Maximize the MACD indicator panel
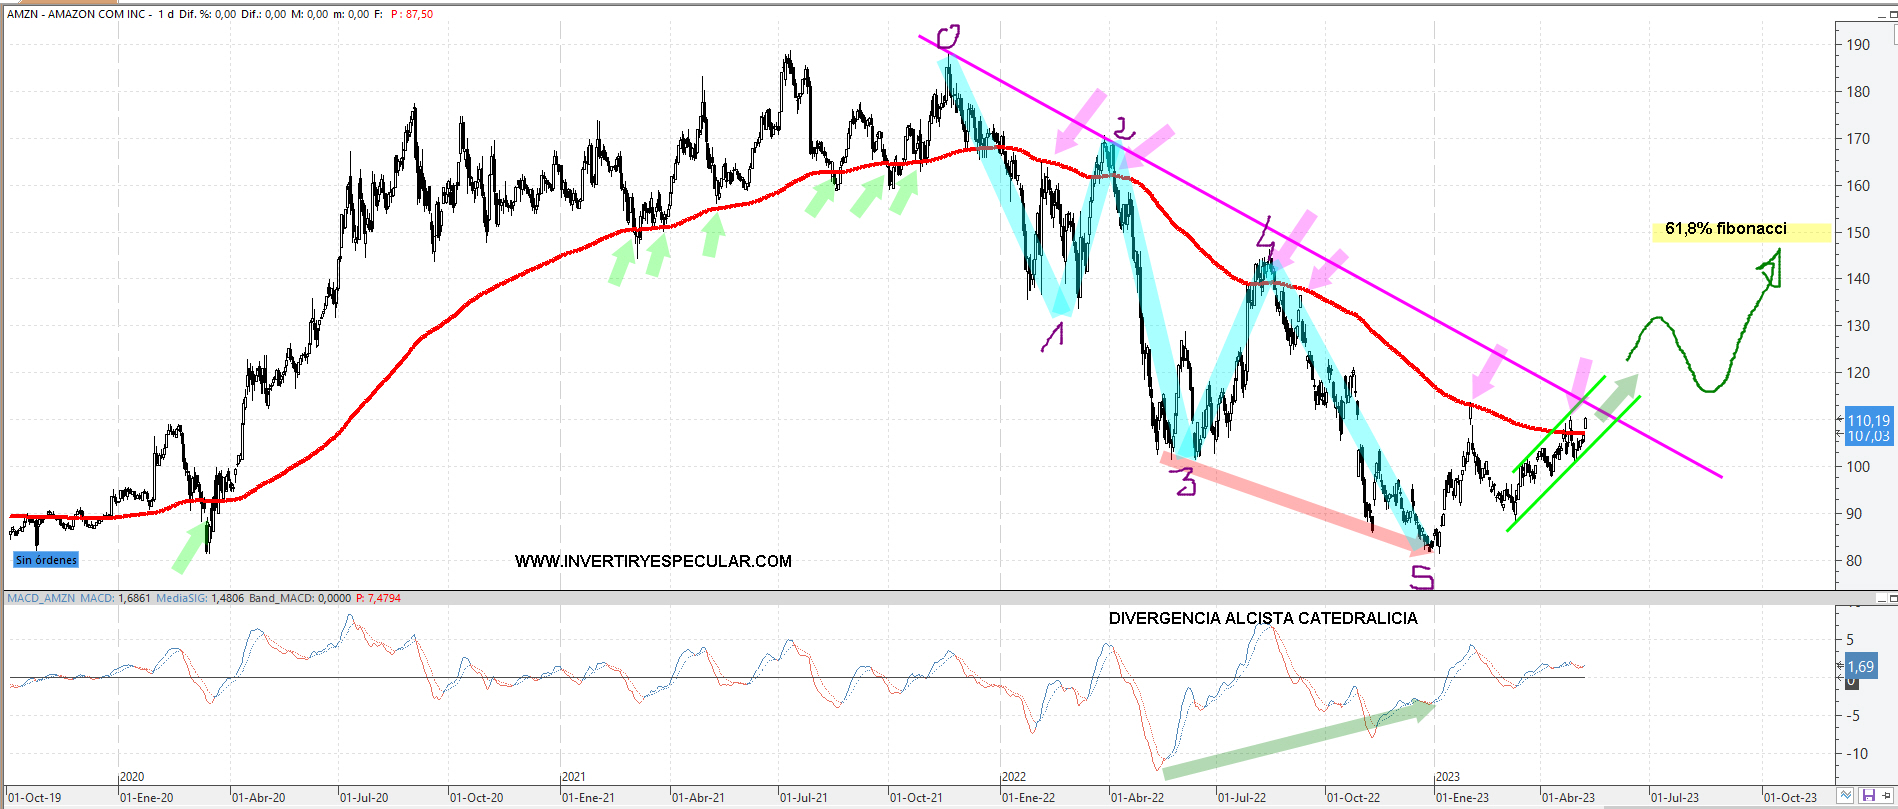The height and width of the screenshot is (809, 1898). click(1892, 600)
